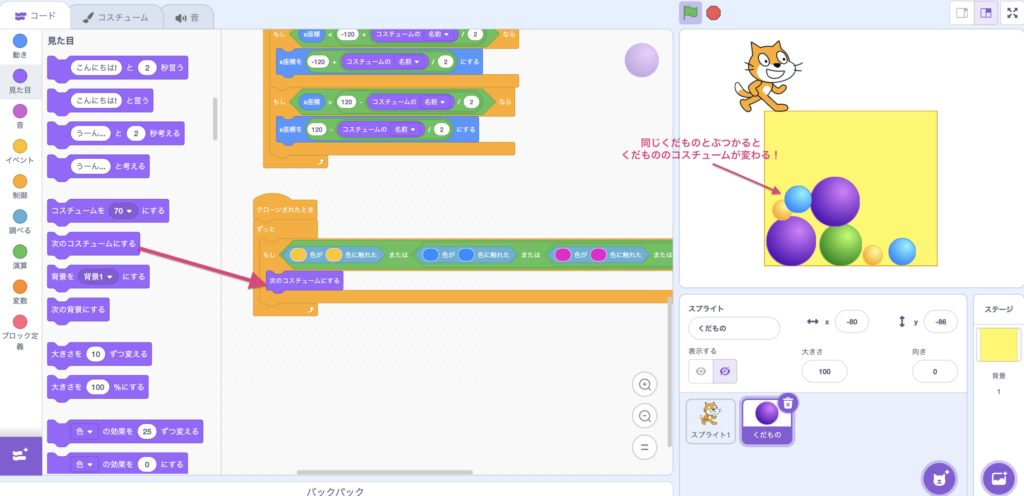1024x496 pixels.
Task: Stop the project with the red stop button
Action: (714, 12)
